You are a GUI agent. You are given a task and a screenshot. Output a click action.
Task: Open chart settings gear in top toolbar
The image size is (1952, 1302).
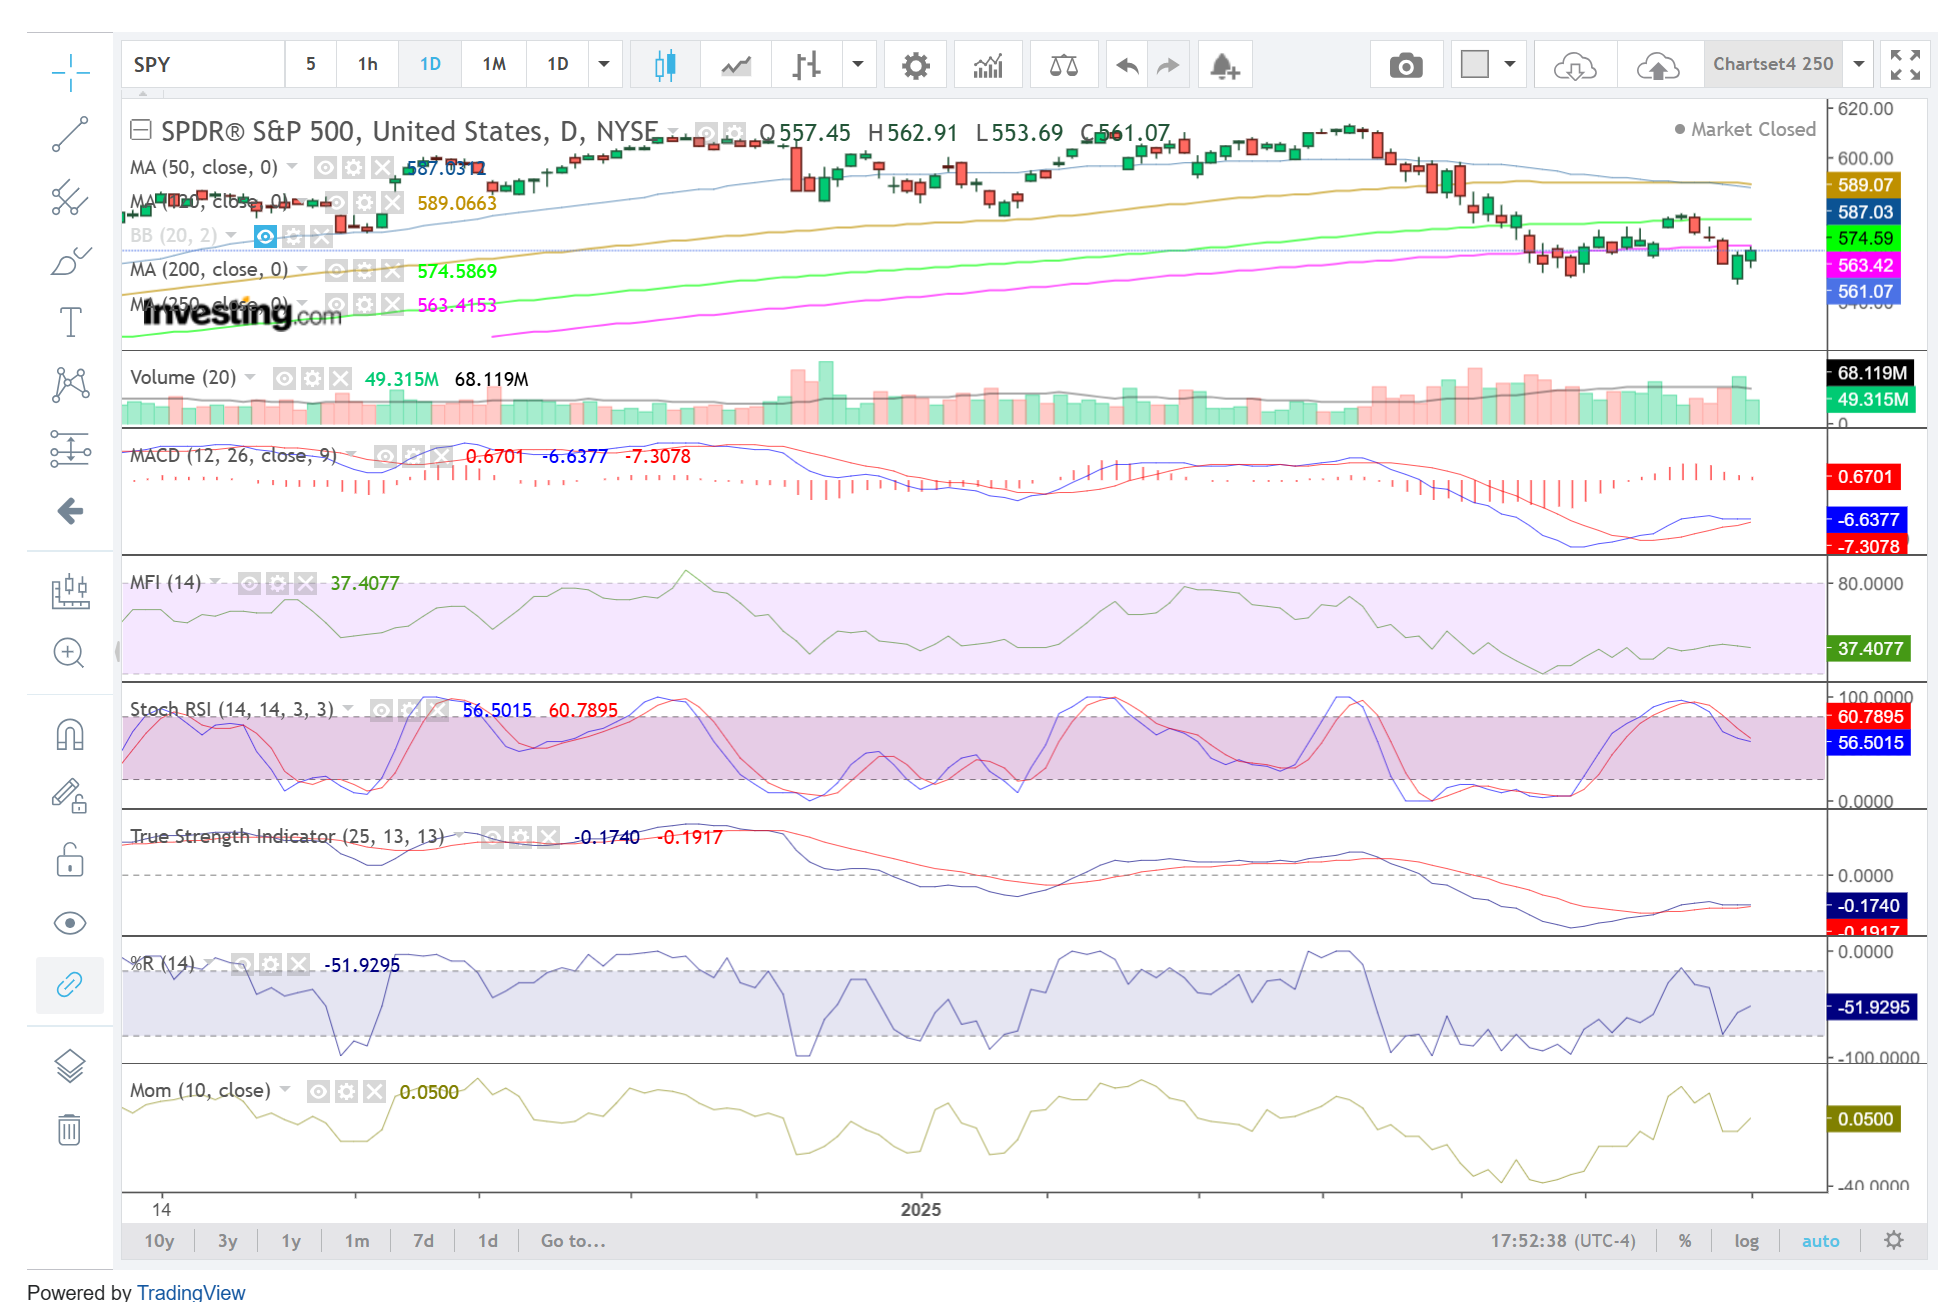pos(915,66)
